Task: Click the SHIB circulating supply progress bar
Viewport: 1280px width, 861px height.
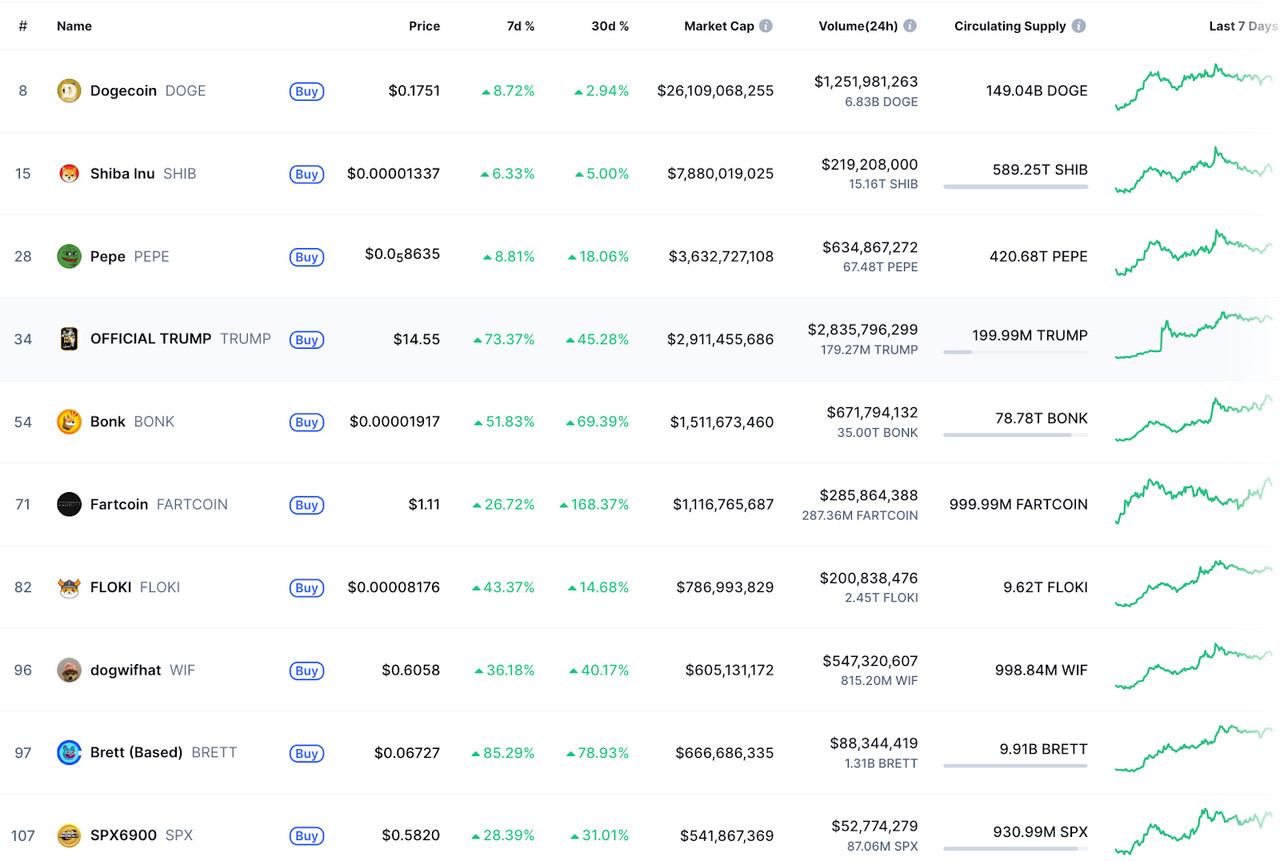Action: click(x=1015, y=186)
